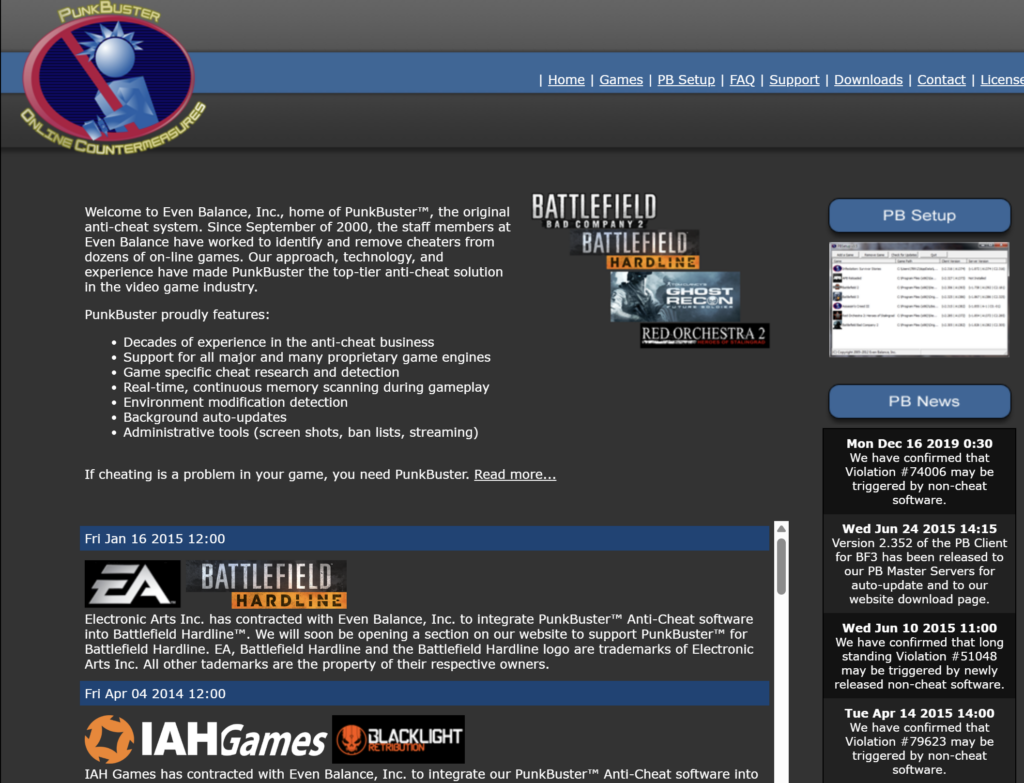Screen dimensions: 1024x783
Task: Go to PB Setup in navigation bar
Action: 686,80
